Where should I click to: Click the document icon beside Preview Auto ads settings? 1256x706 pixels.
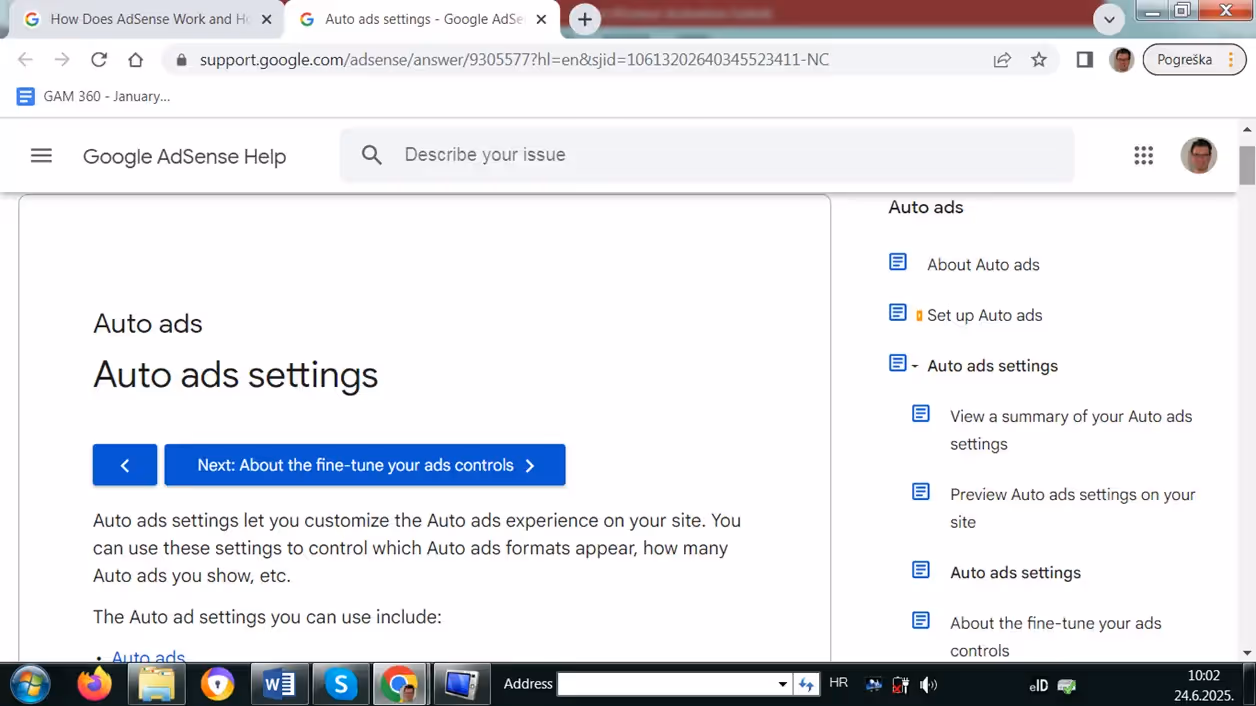point(921,492)
